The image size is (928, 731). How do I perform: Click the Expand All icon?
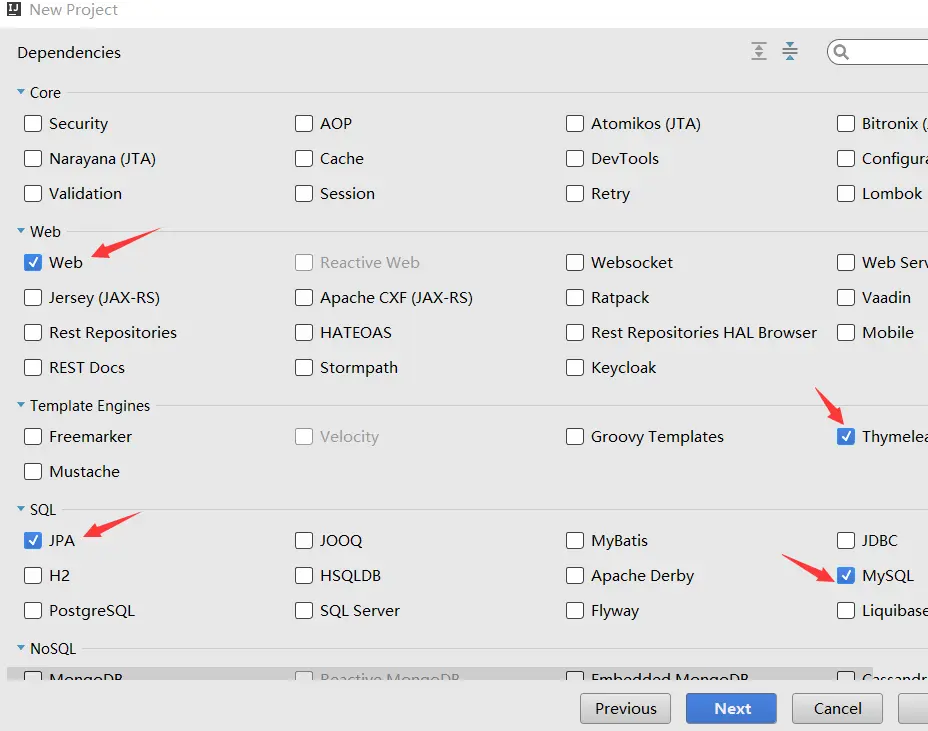(x=759, y=51)
